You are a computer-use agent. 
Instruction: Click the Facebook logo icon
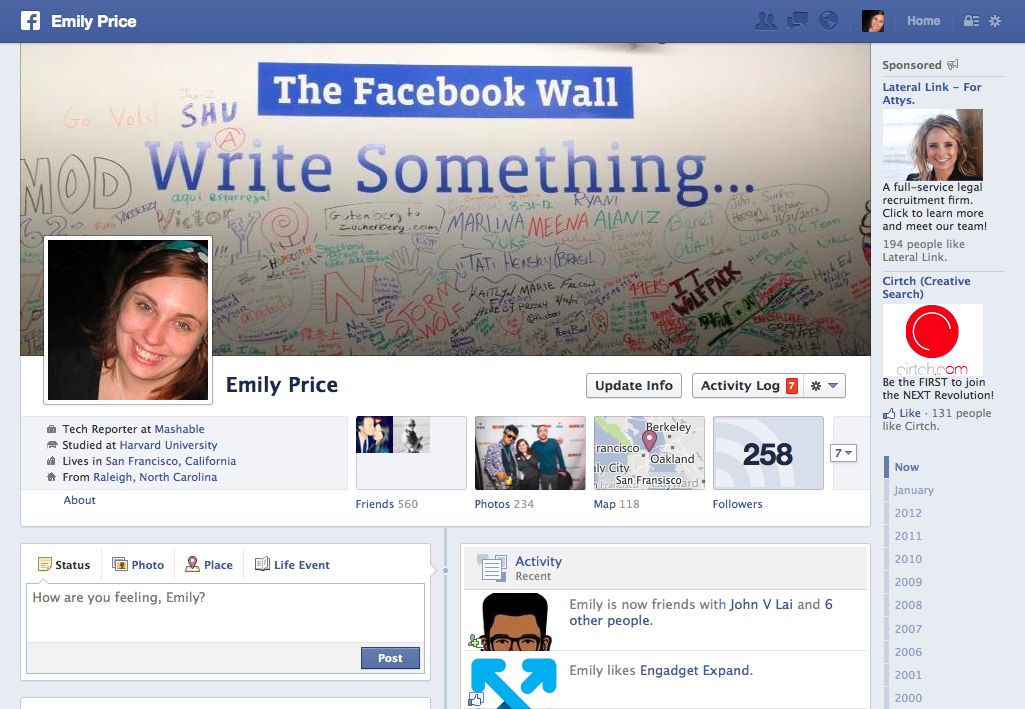30,21
